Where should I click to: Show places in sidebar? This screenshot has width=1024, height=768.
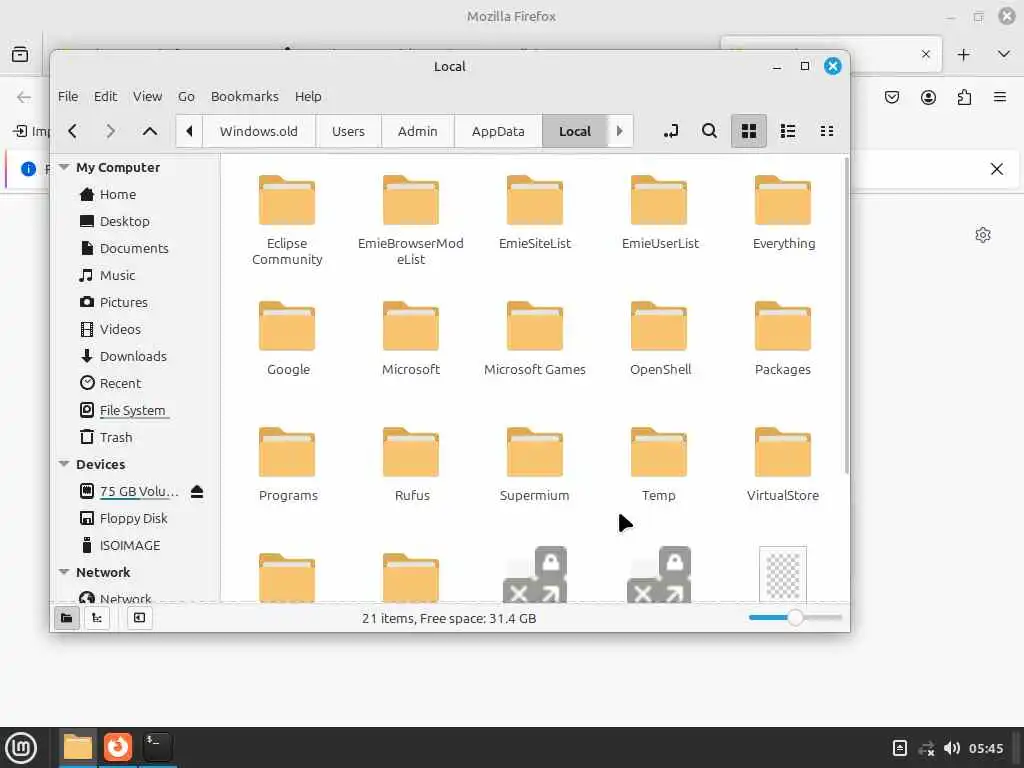click(67, 618)
